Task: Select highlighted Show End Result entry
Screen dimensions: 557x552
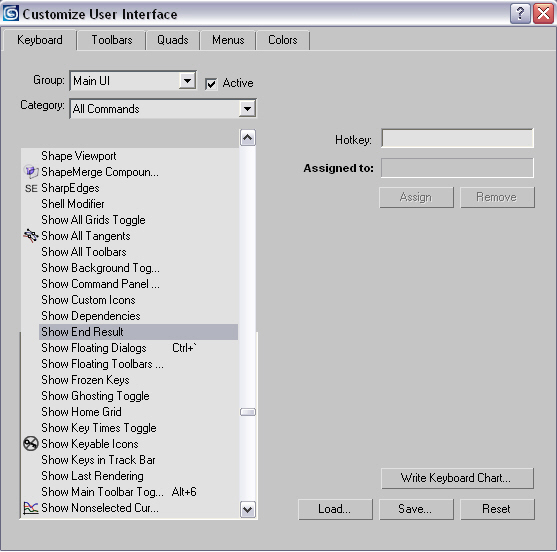Action: 138,332
